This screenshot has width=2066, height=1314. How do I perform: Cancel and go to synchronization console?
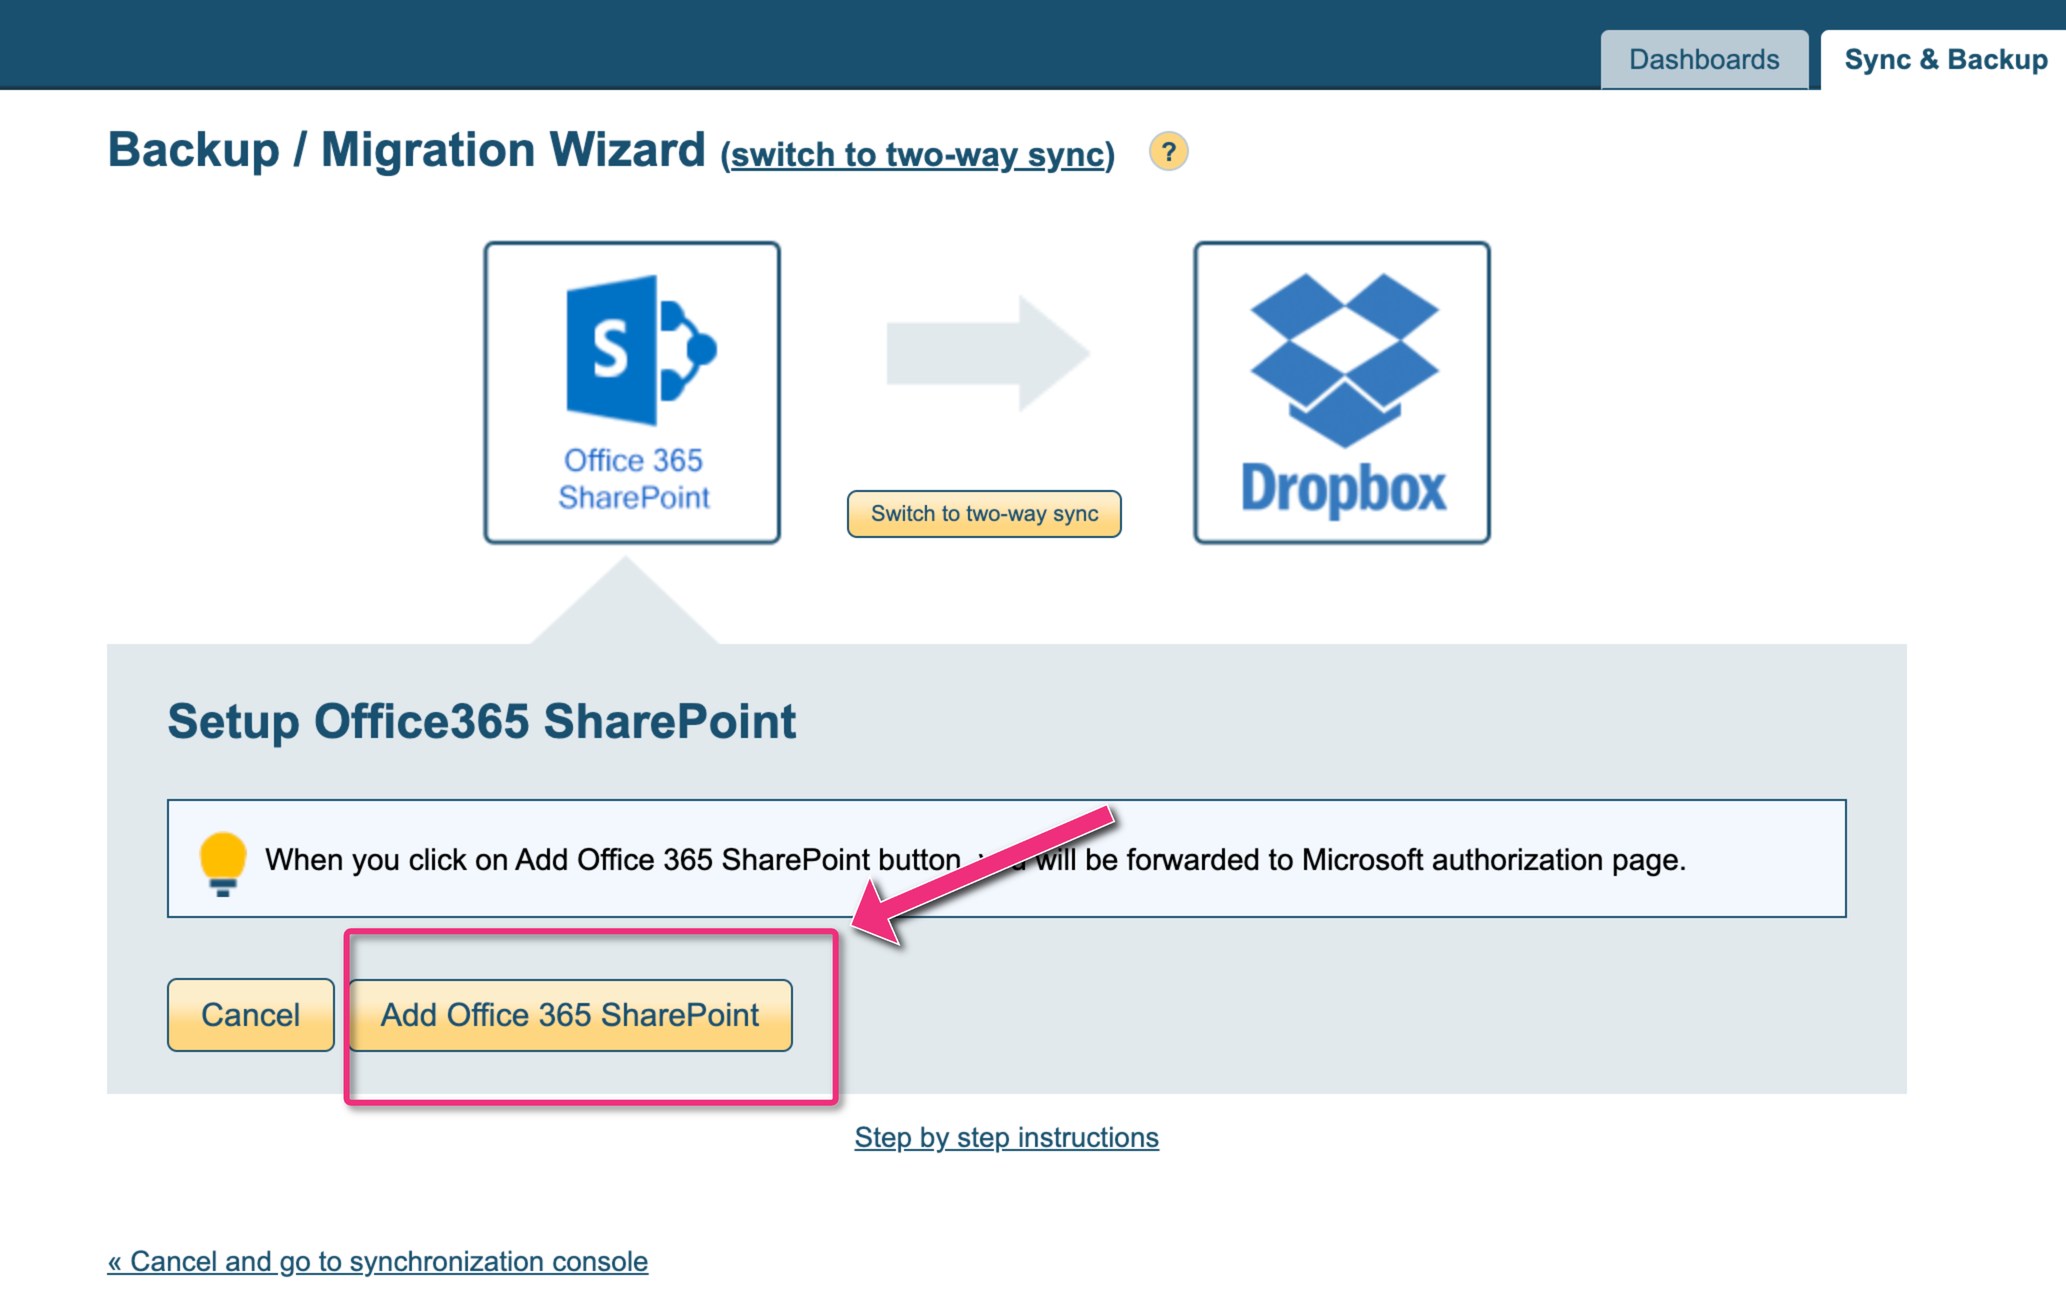[378, 1261]
